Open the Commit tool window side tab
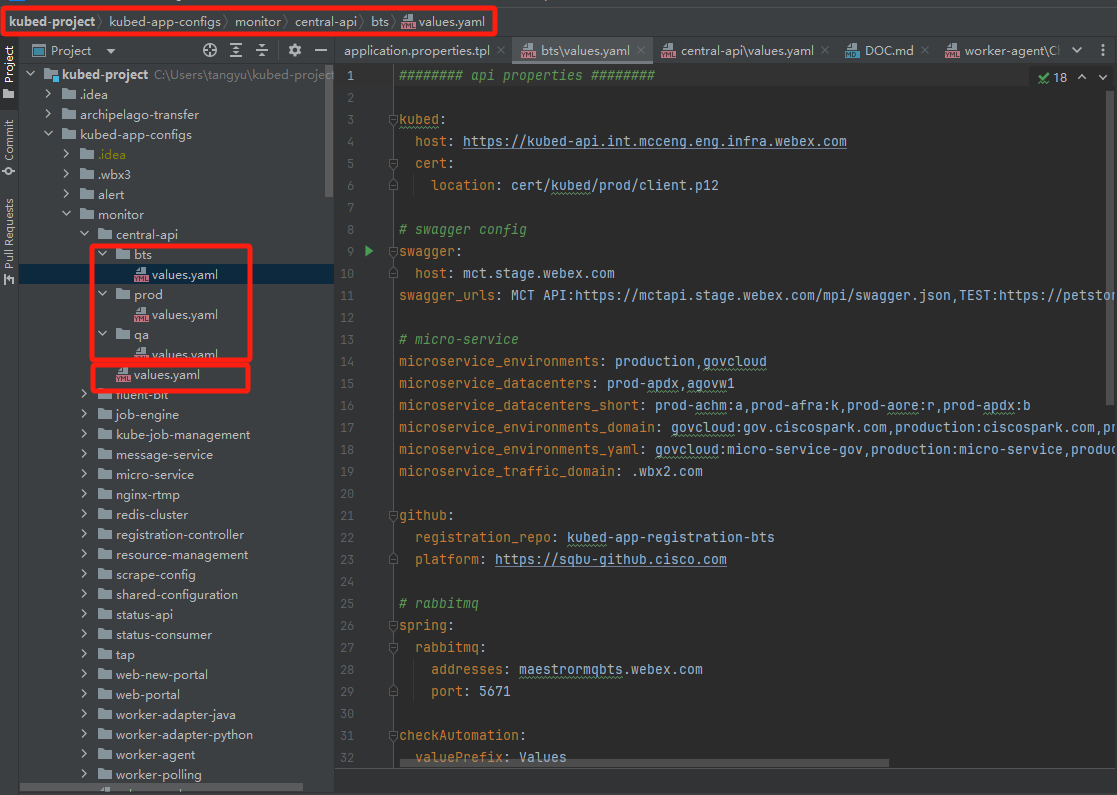This screenshot has height=795, width=1117. coord(9,147)
